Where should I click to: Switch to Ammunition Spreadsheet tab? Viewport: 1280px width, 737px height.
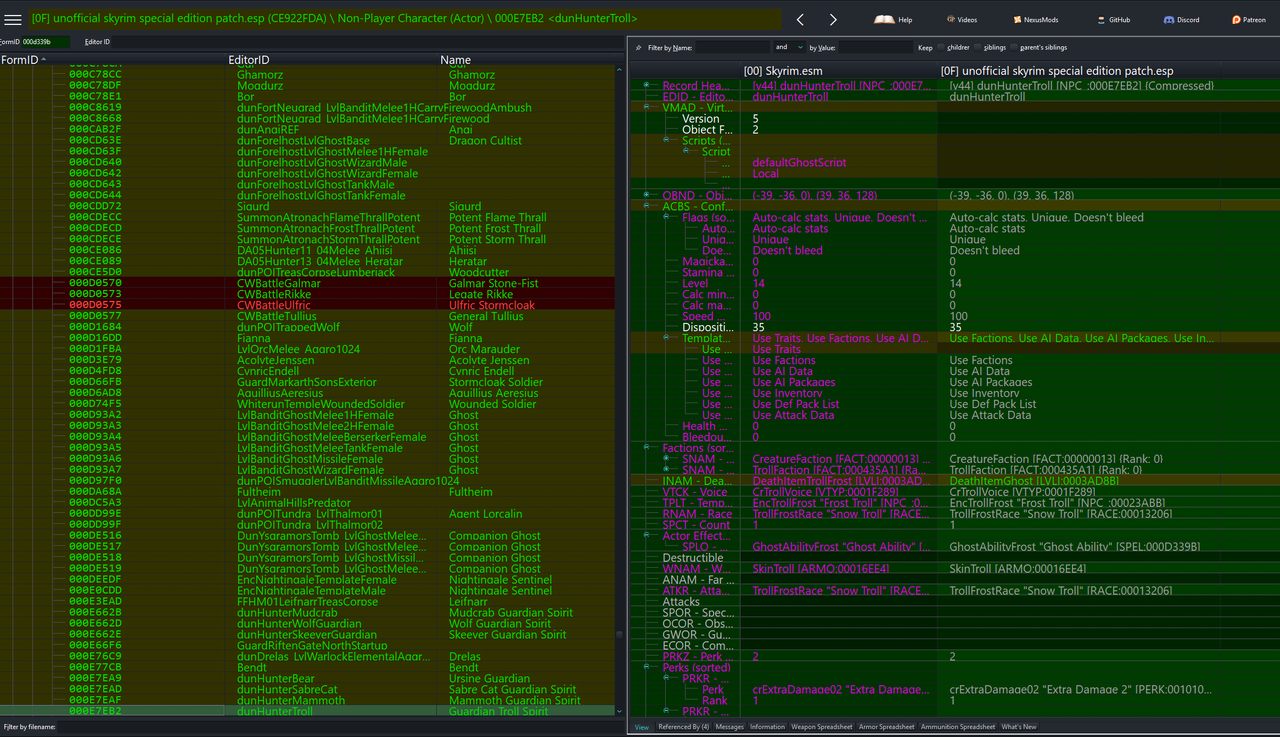click(957, 727)
